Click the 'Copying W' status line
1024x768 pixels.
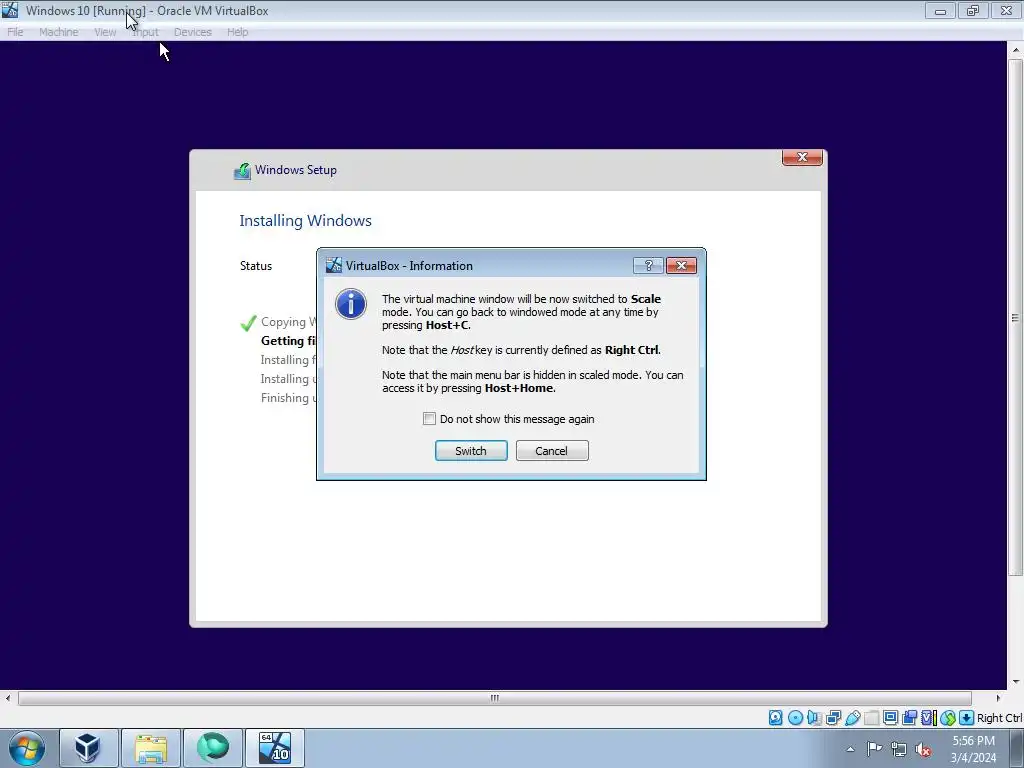288,322
